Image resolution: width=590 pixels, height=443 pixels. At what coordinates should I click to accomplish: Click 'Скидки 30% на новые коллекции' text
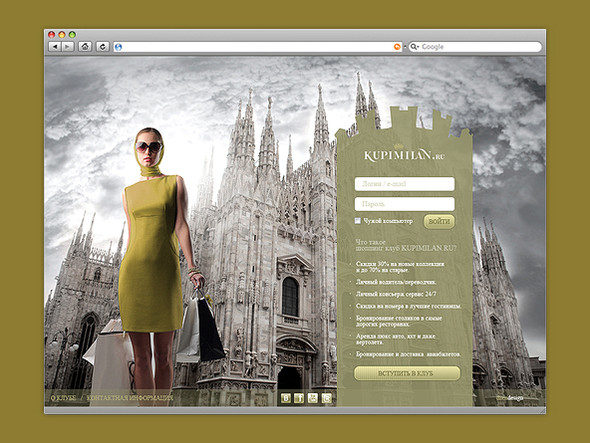pos(400,264)
